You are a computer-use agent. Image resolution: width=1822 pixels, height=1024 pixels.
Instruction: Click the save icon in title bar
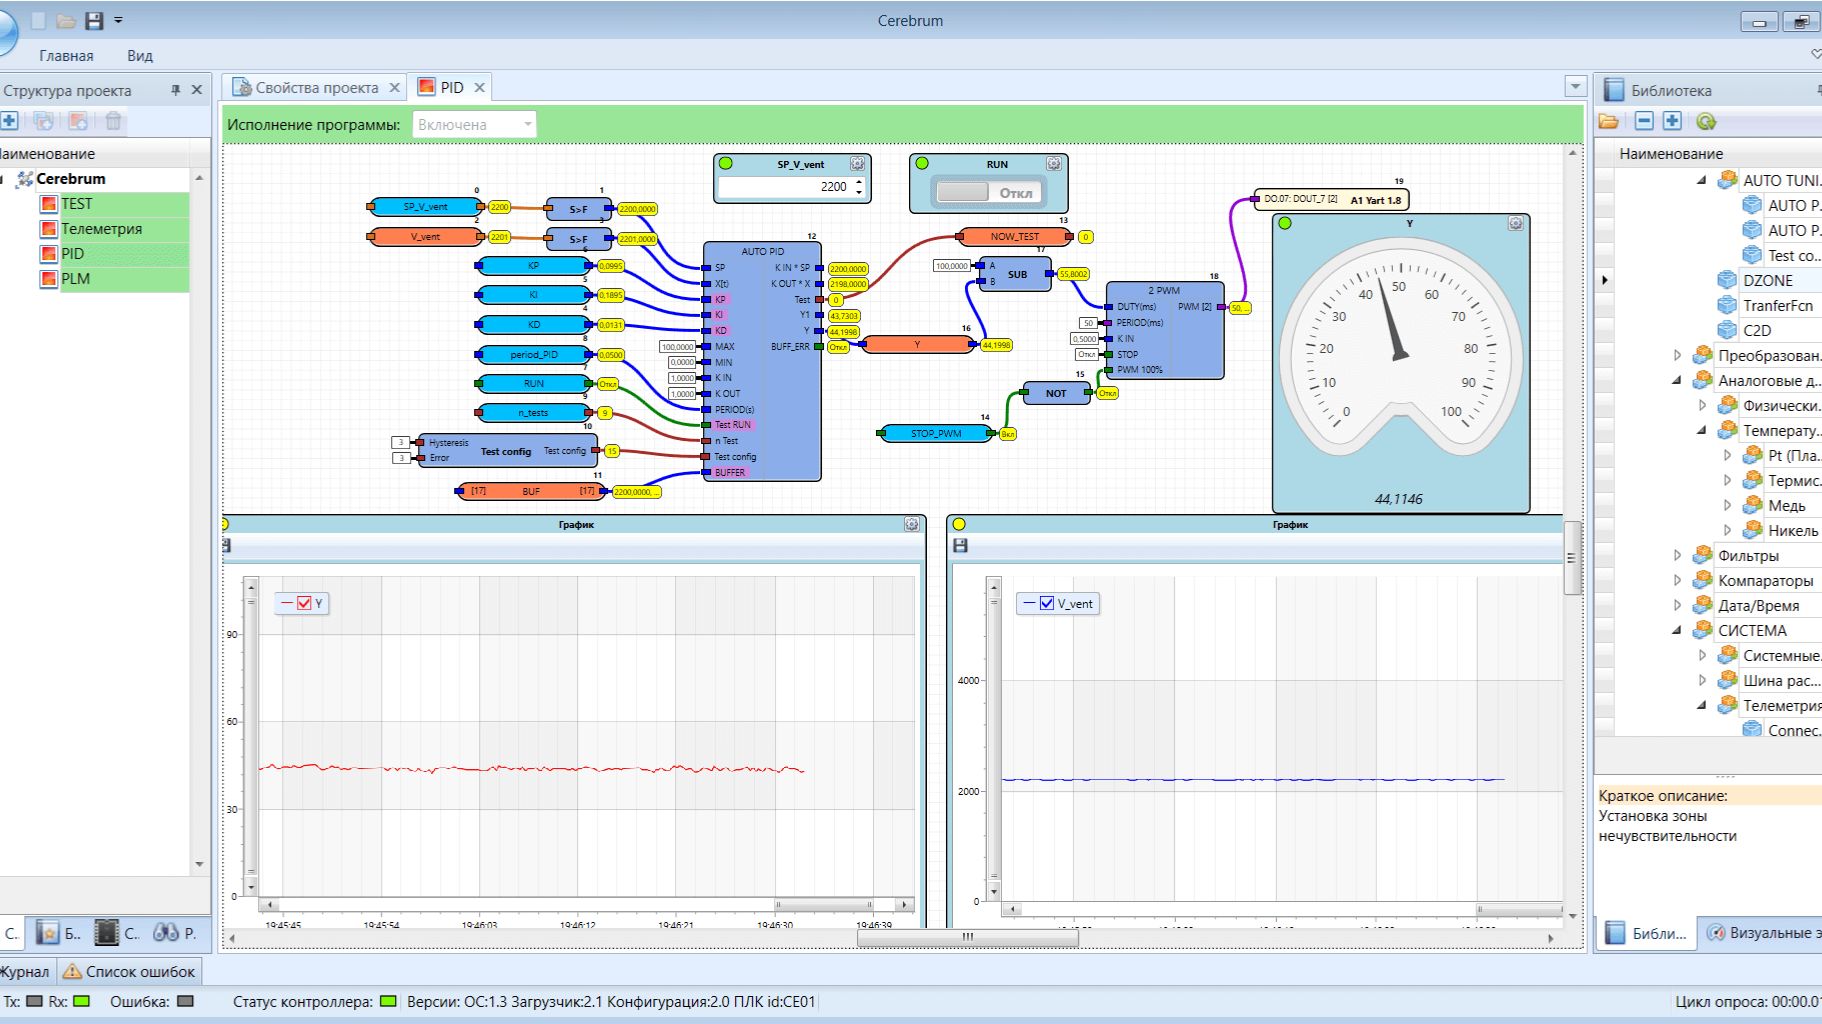point(94,20)
